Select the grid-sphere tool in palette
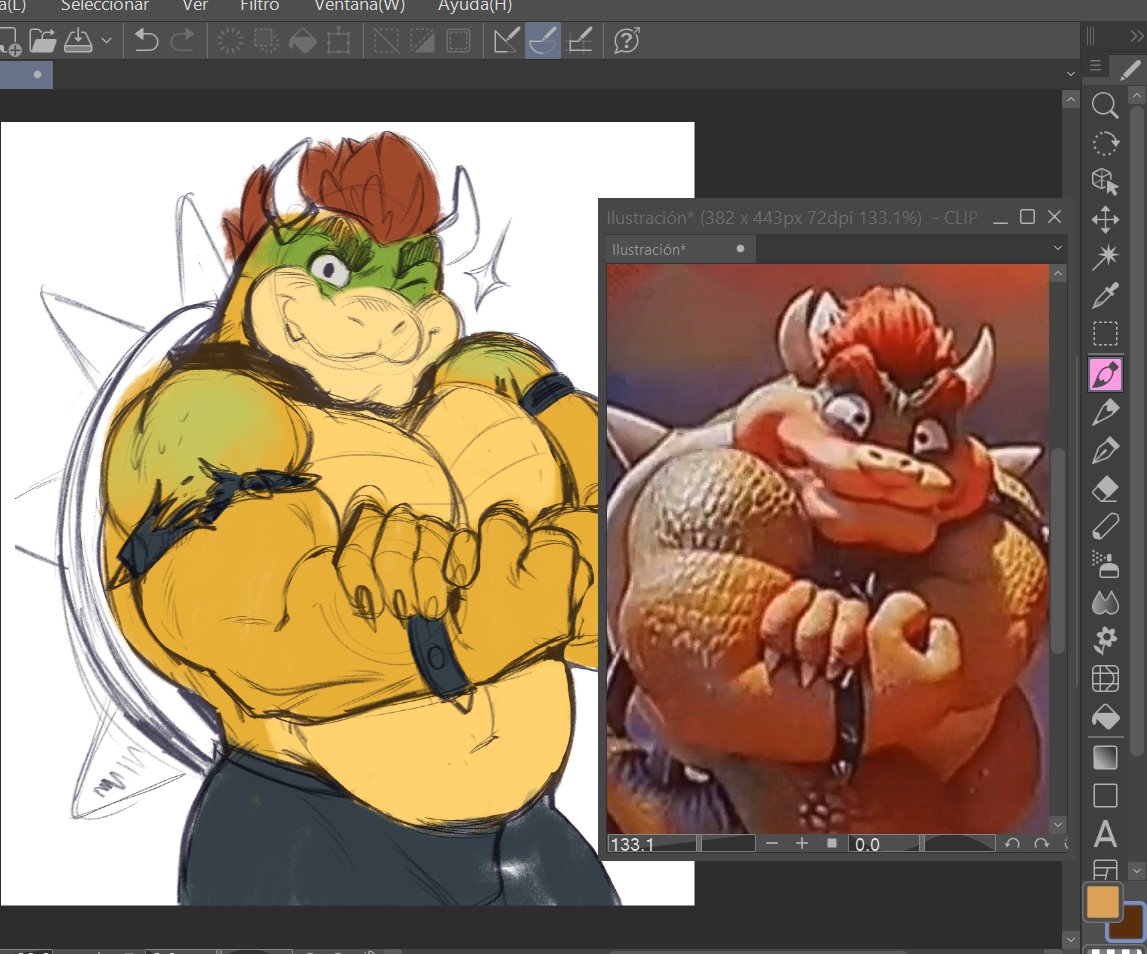The width and height of the screenshot is (1147, 954). pyautogui.click(x=1105, y=679)
